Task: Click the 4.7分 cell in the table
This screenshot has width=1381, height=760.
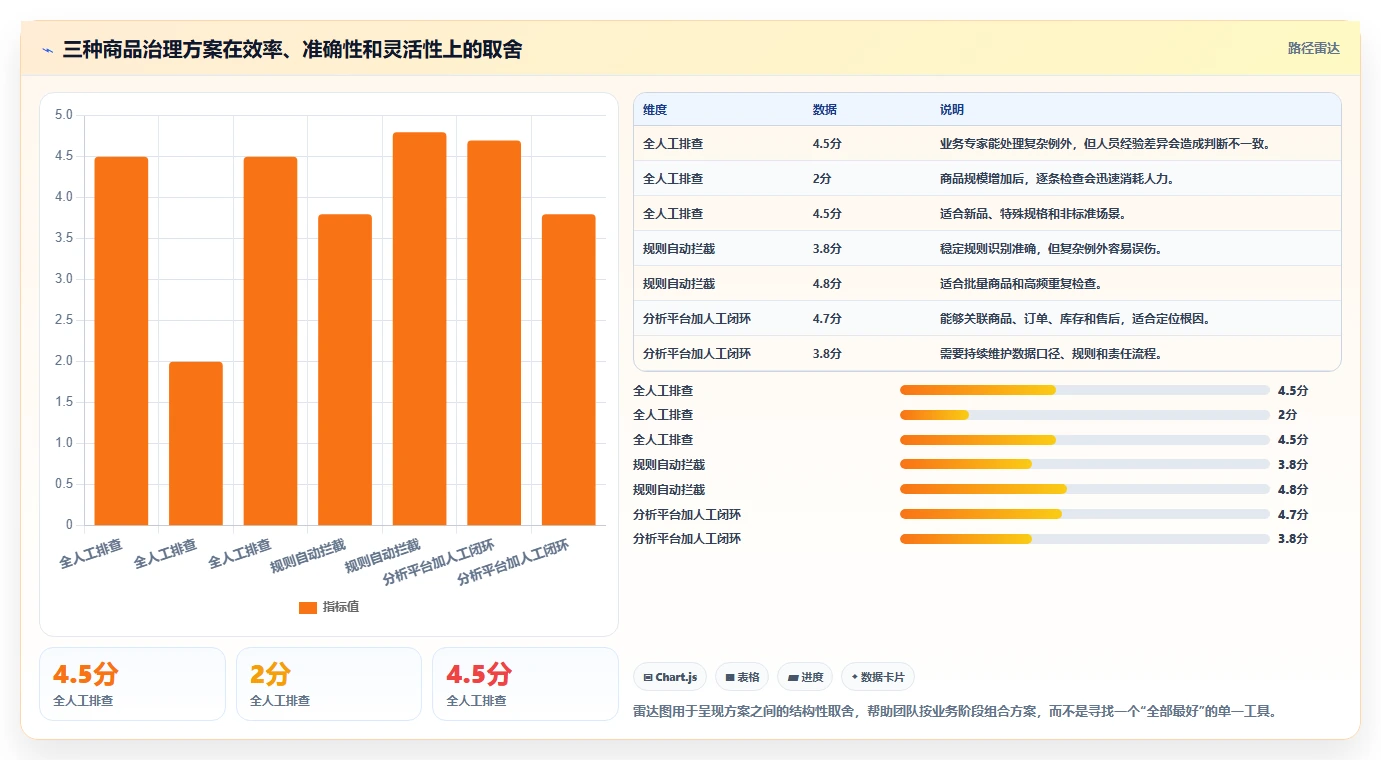Action: tap(827, 319)
